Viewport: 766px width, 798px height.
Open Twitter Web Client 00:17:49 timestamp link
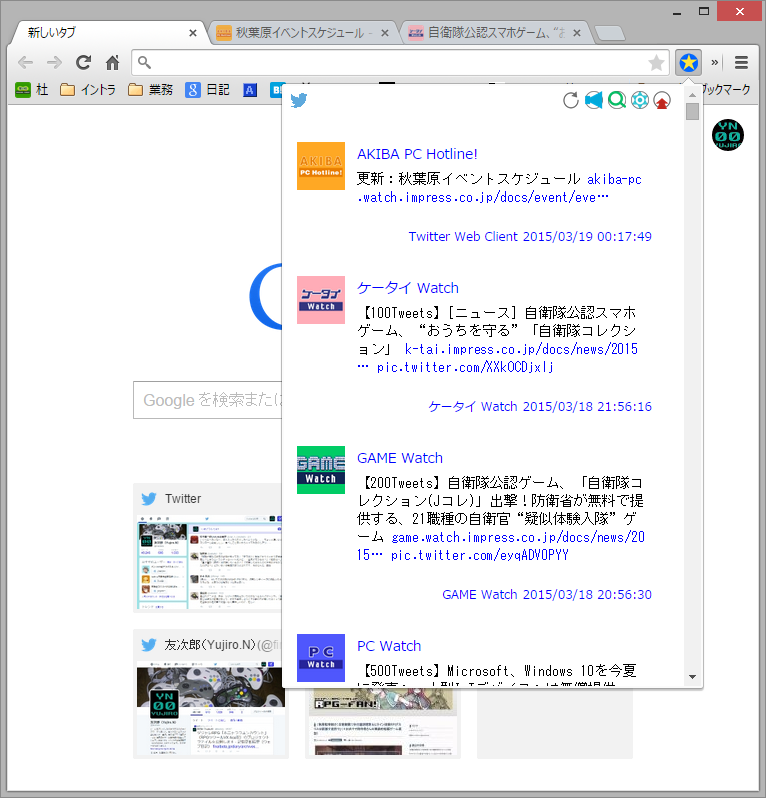point(530,237)
